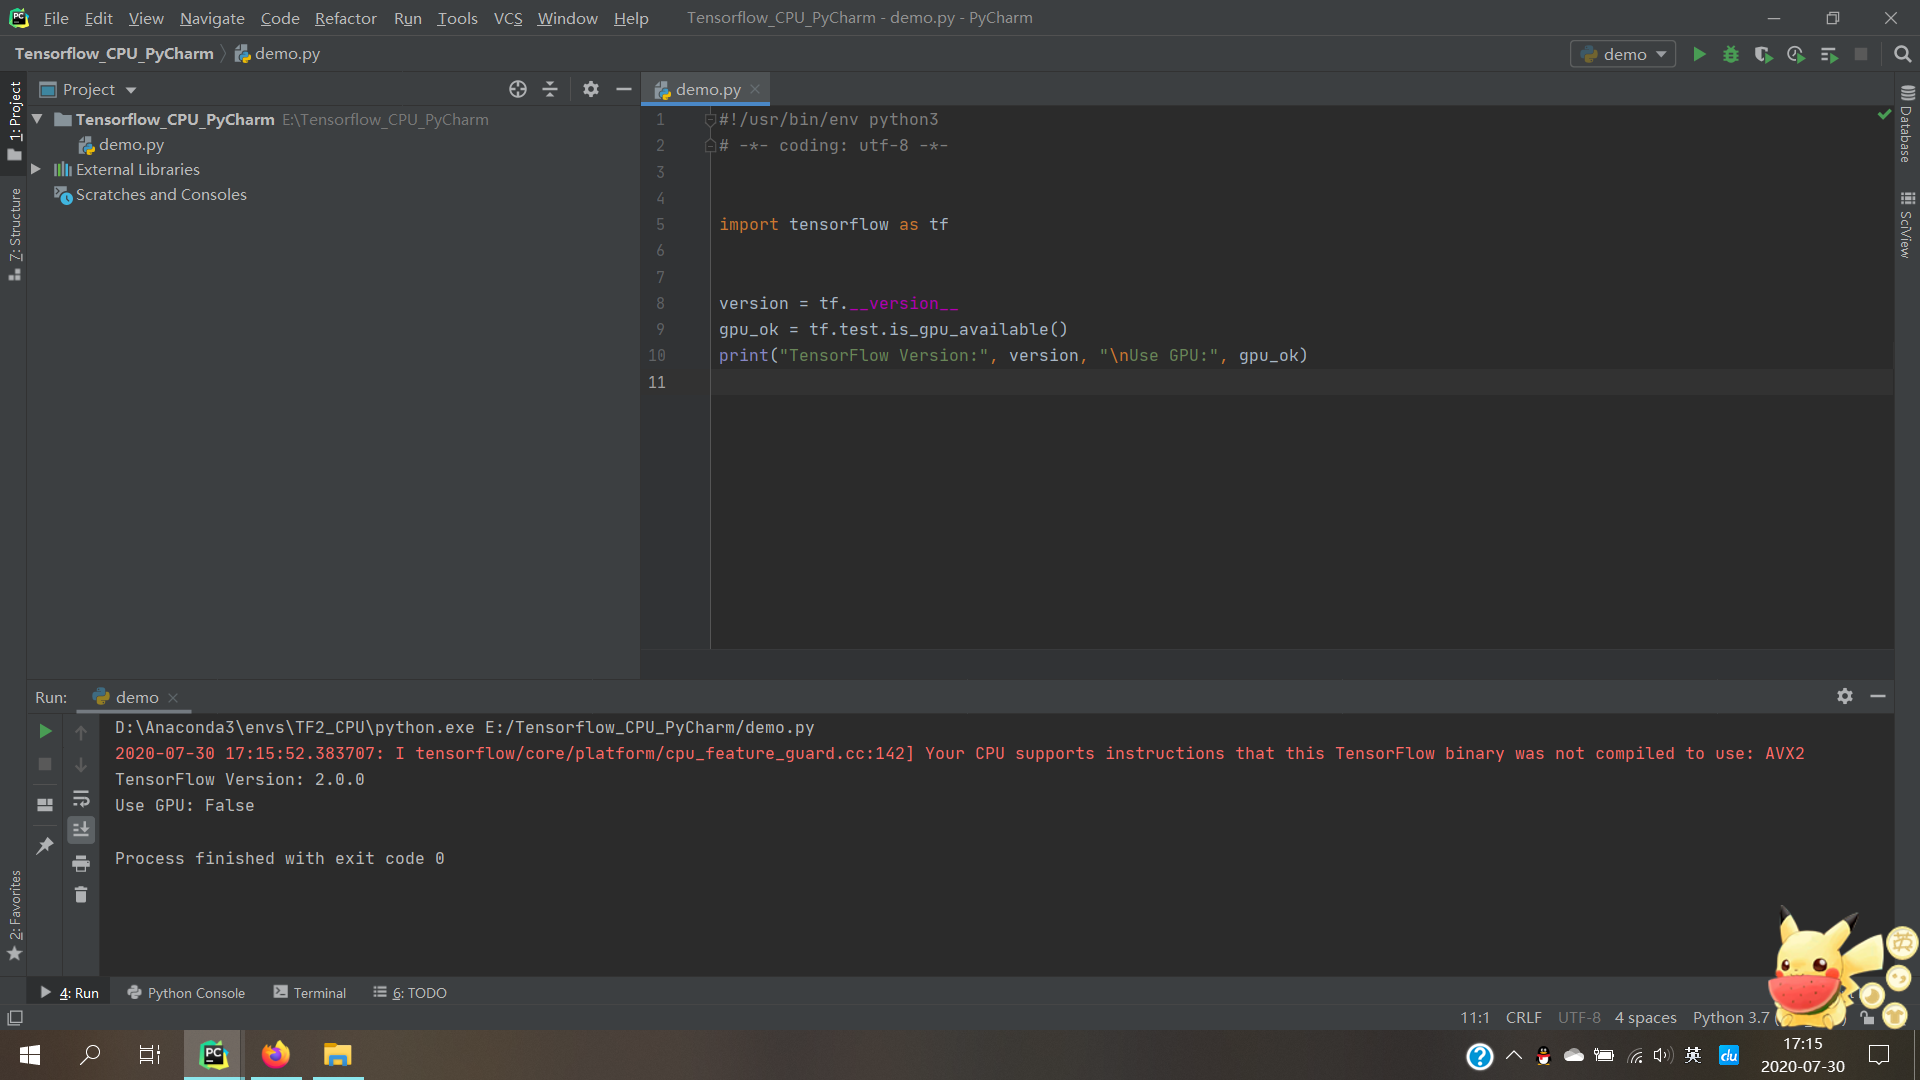
Task: Open the File menu
Action: pyautogui.click(x=56, y=18)
